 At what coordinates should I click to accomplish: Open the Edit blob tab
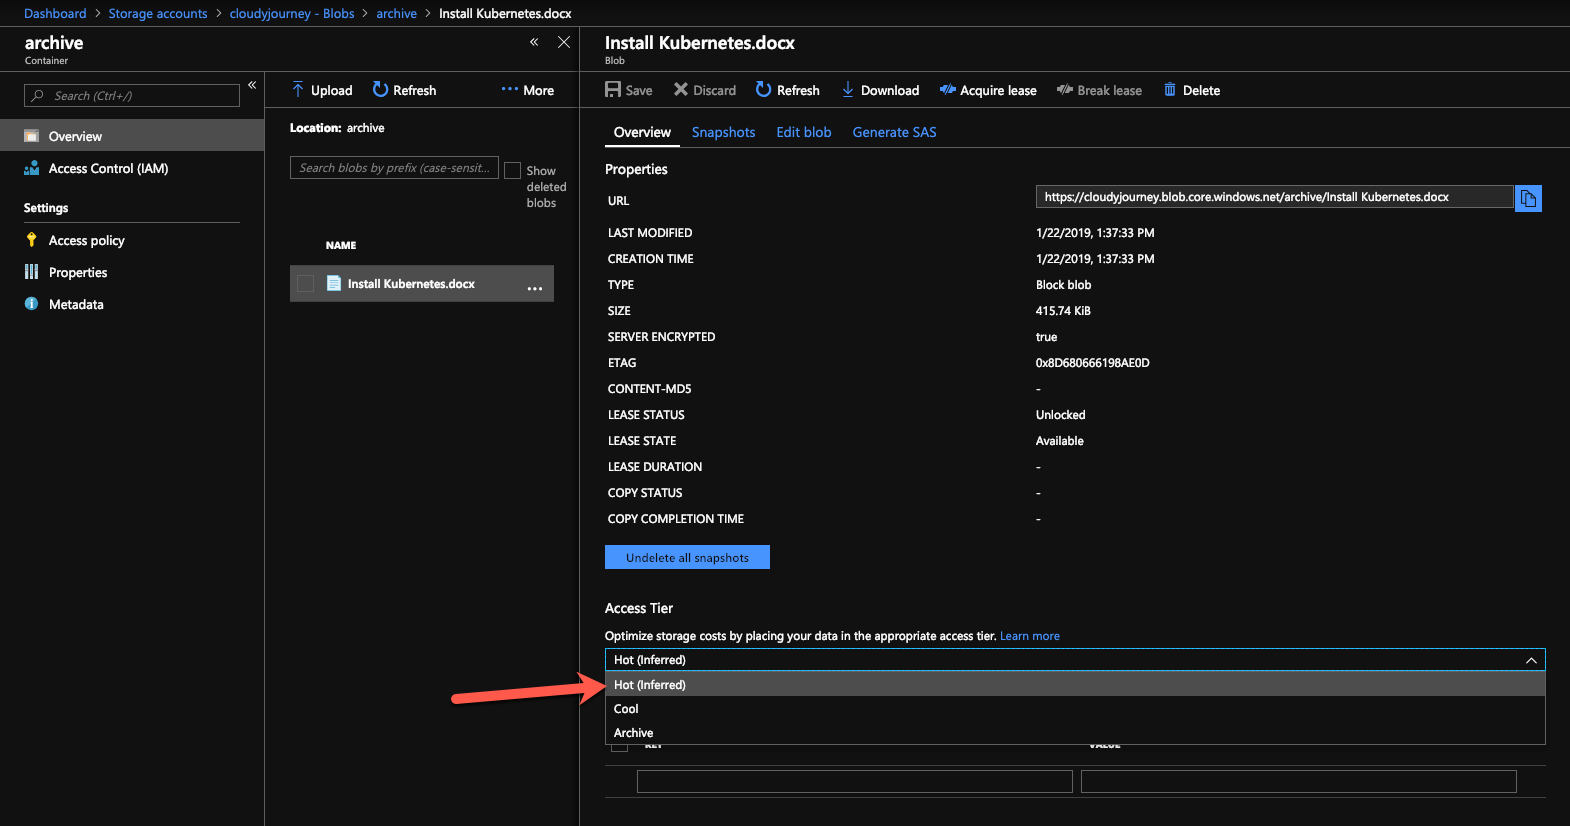[804, 132]
